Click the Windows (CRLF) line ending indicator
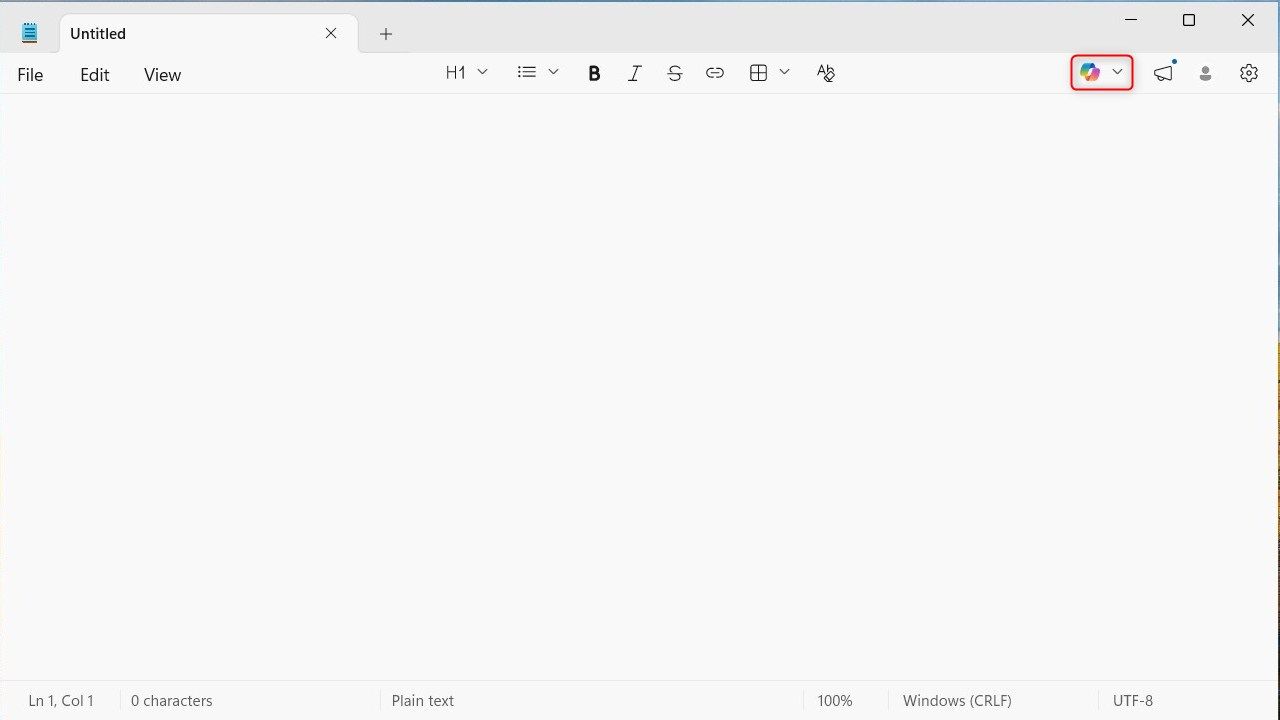This screenshot has height=720, width=1280. [x=957, y=701]
